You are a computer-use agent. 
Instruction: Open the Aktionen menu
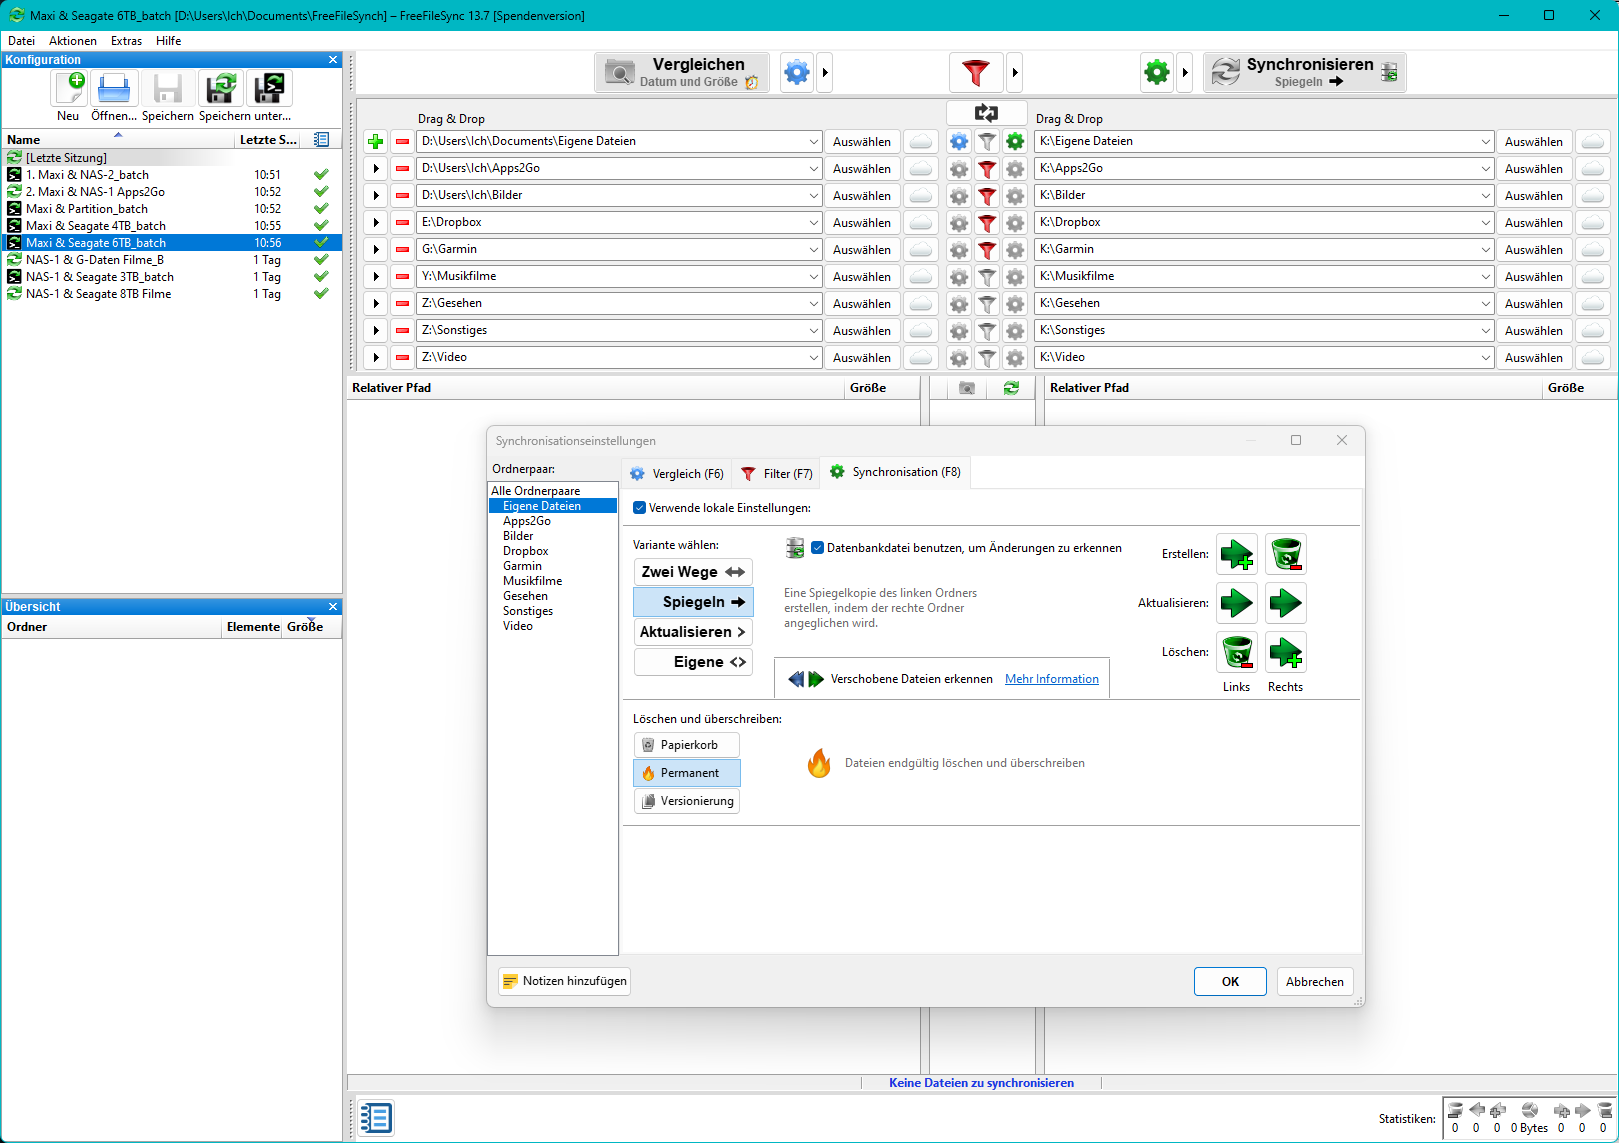point(73,41)
